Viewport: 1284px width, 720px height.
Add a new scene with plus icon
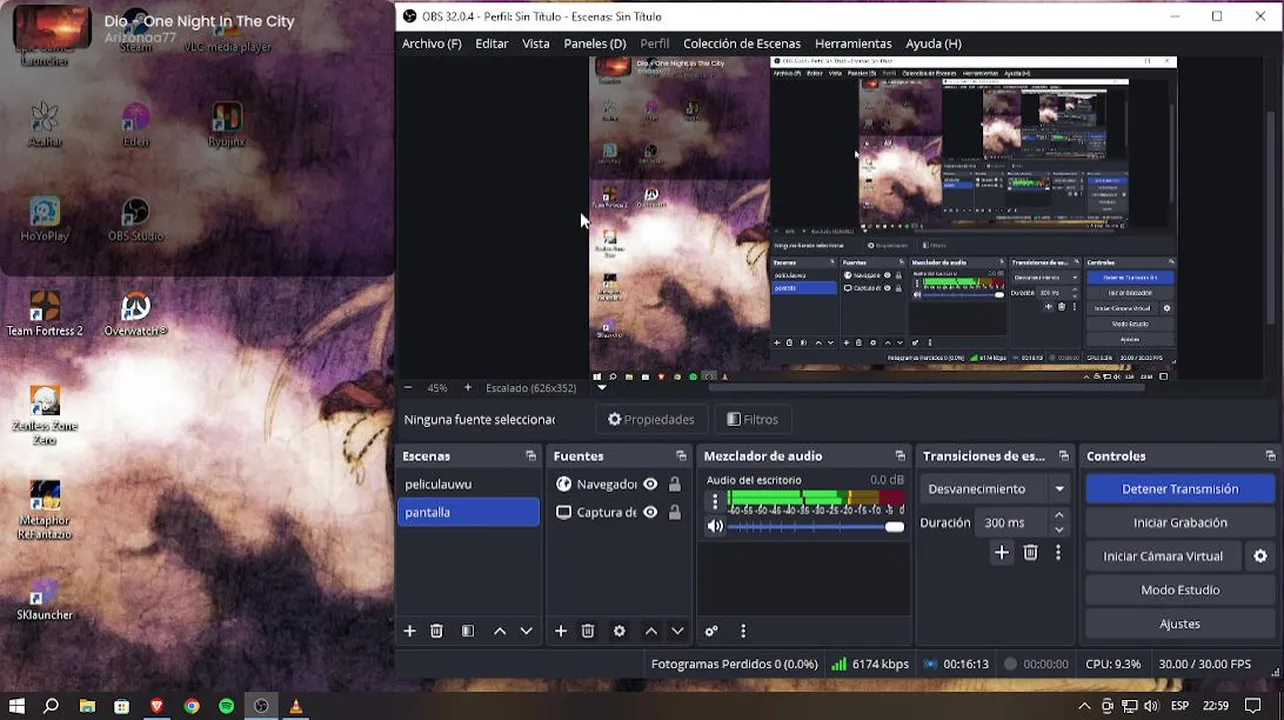[409, 631]
